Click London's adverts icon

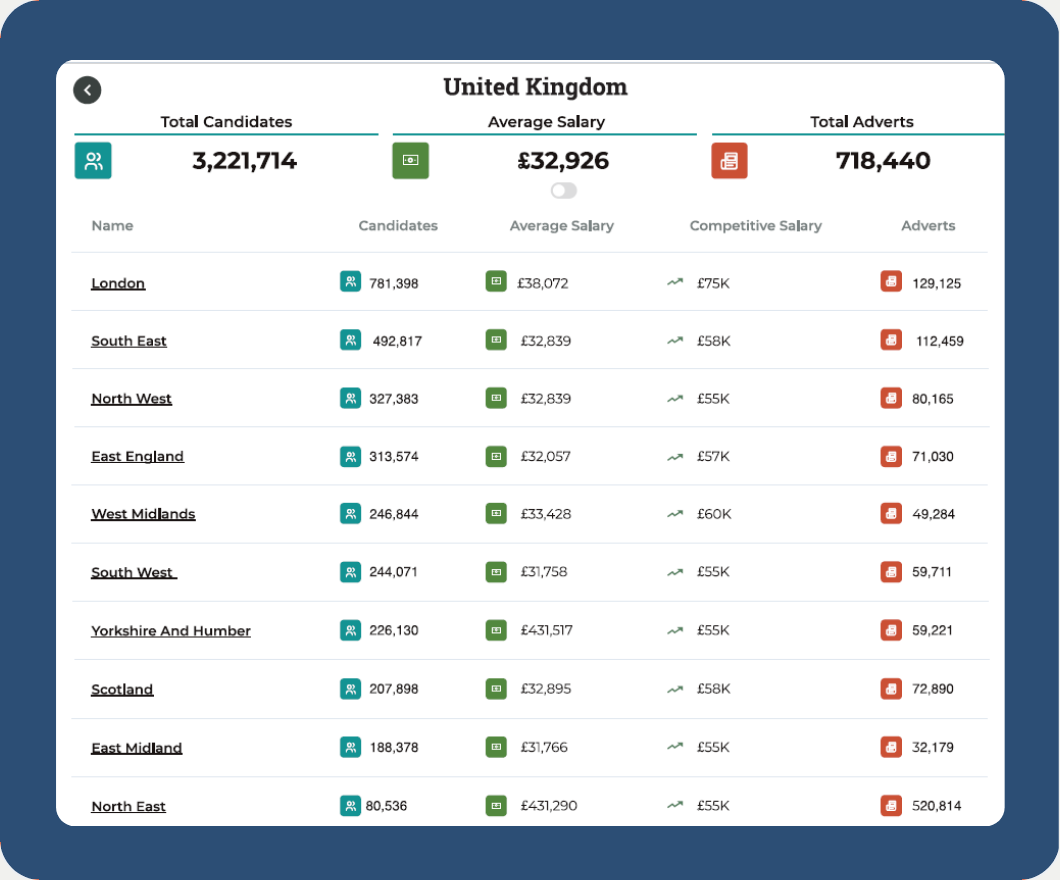pos(891,280)
